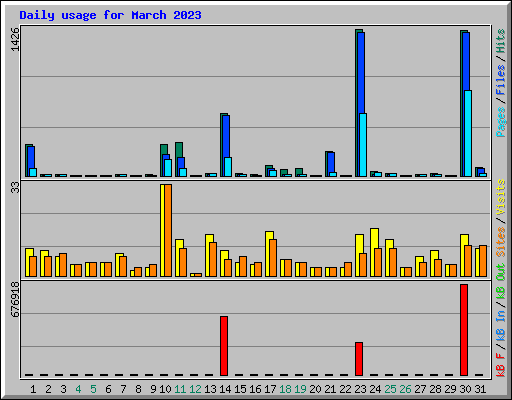Click the tall blue files bar for day 23

point(361,73)
